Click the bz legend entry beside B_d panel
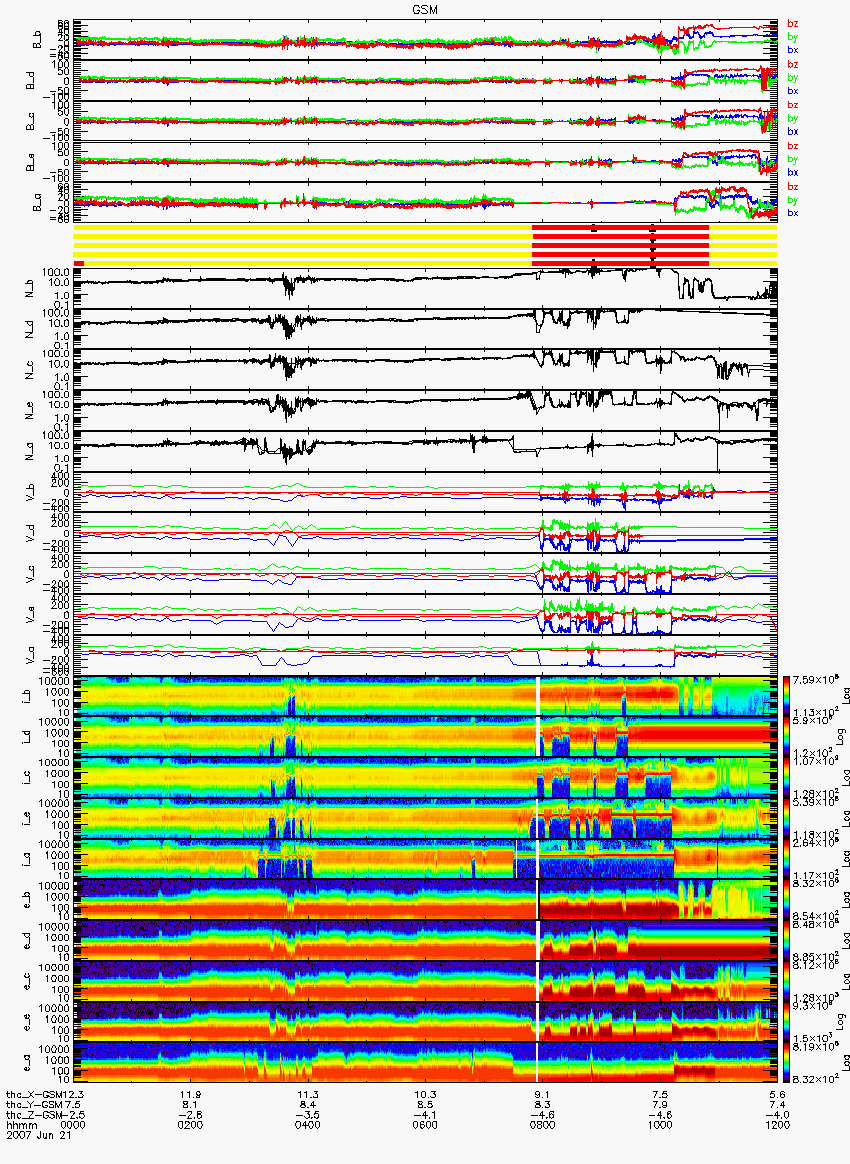Image resolution: width=850 pixels, height=1164 pixels. point(793,65)
